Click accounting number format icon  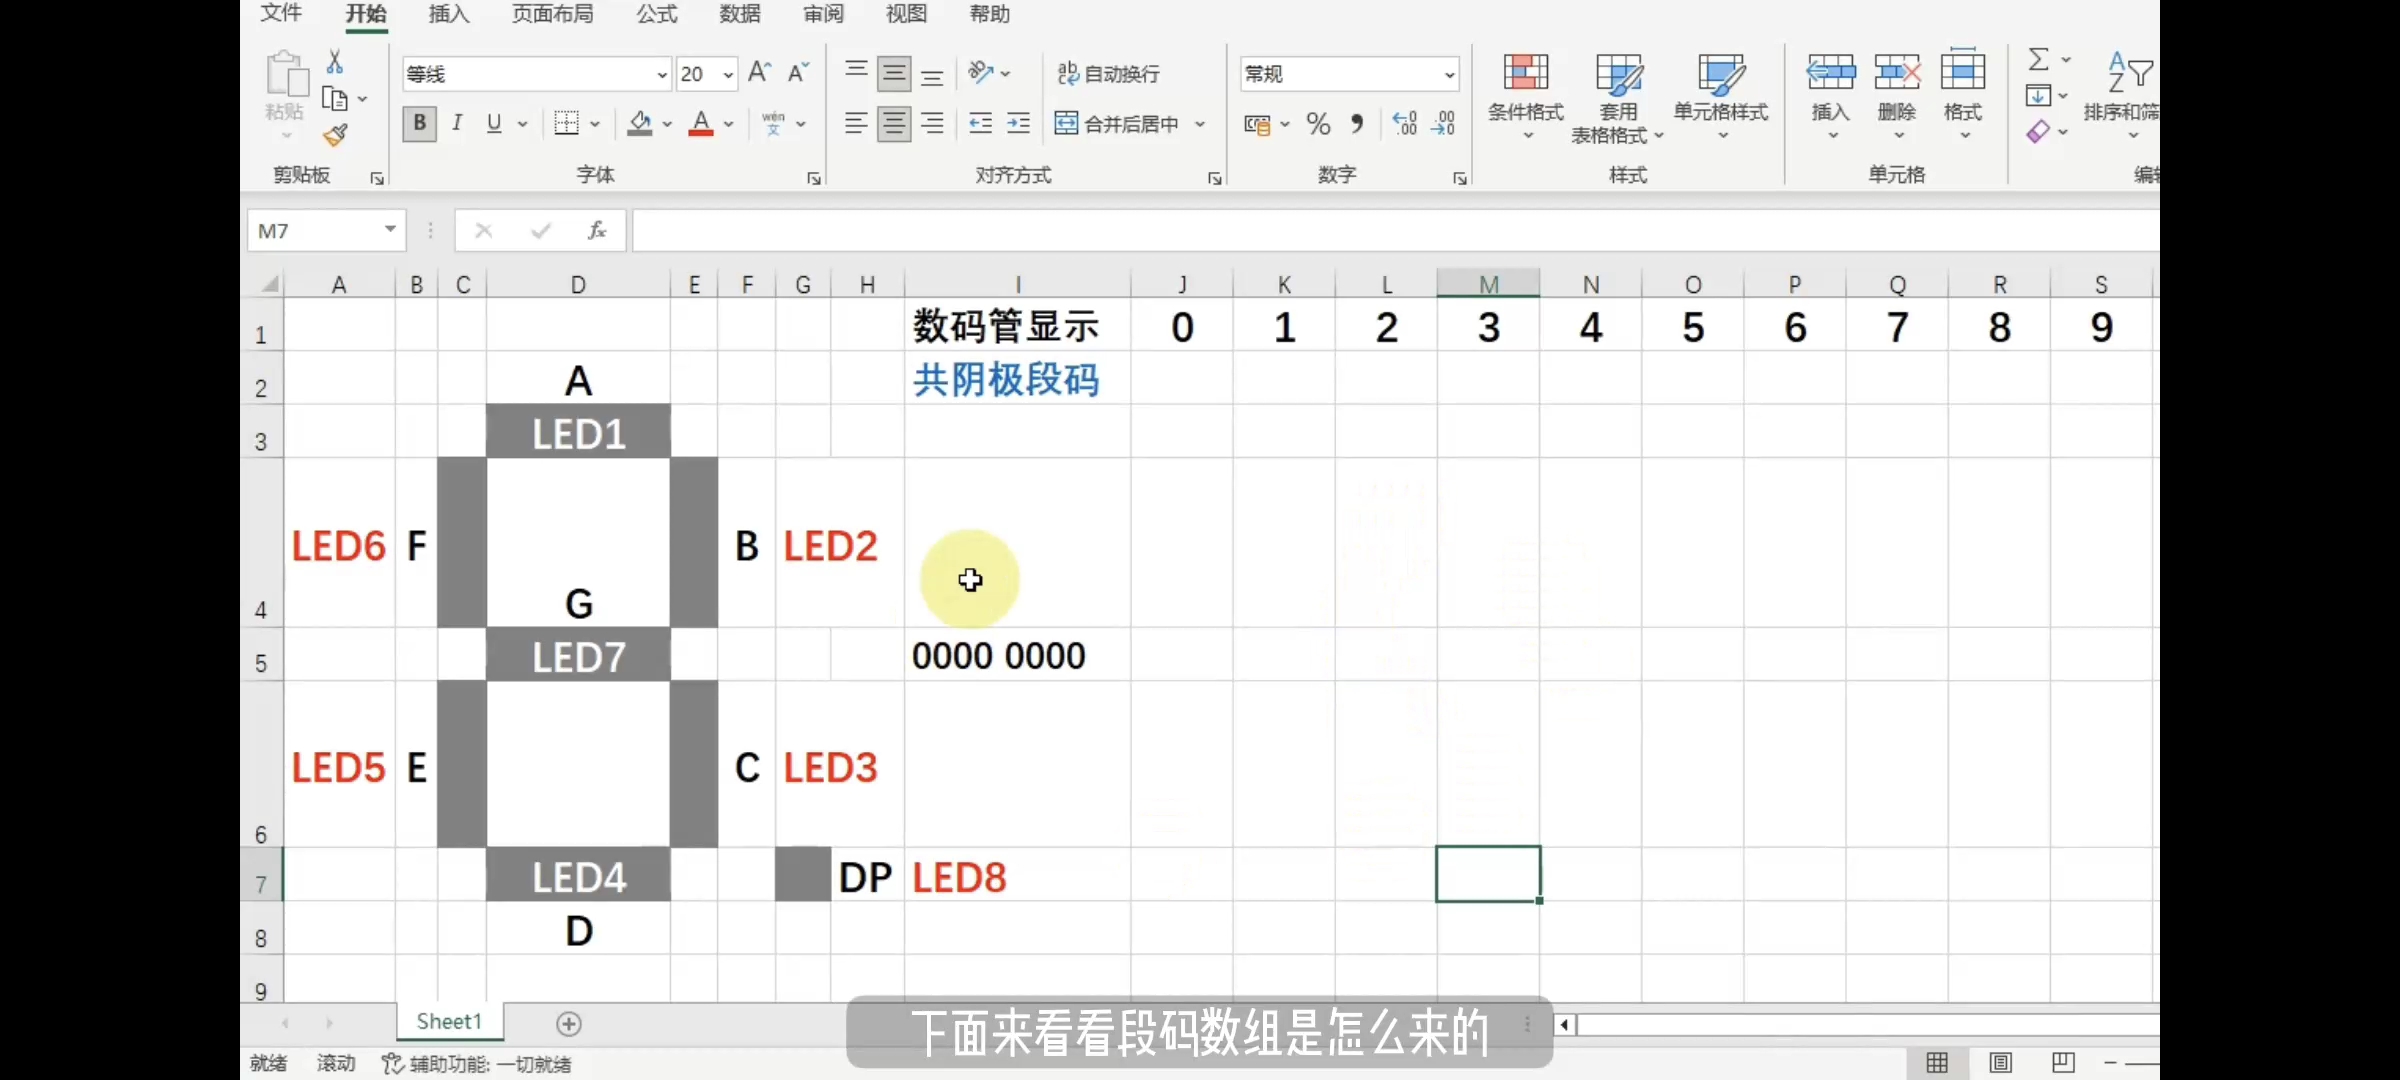click(1257, 124)
